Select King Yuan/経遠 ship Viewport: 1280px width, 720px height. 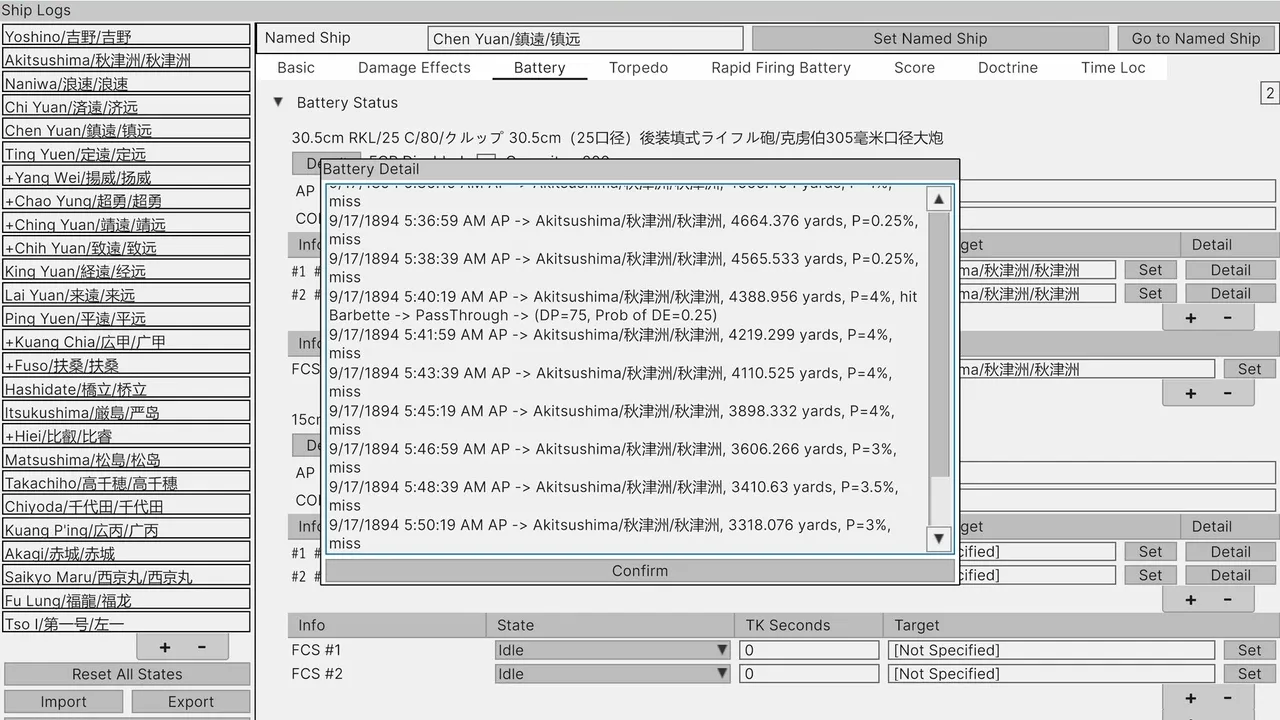click(126, 271)
